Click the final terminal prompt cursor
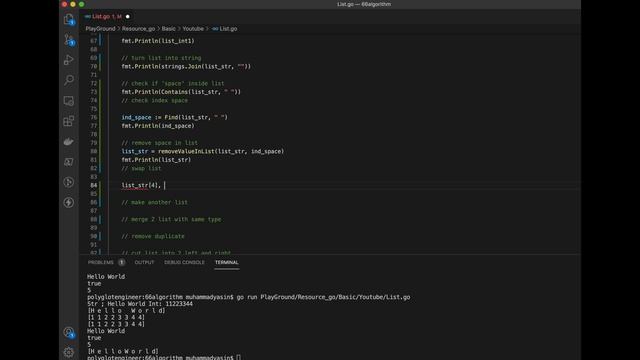This screenshot has width=640, height=360. coord(239,358)
